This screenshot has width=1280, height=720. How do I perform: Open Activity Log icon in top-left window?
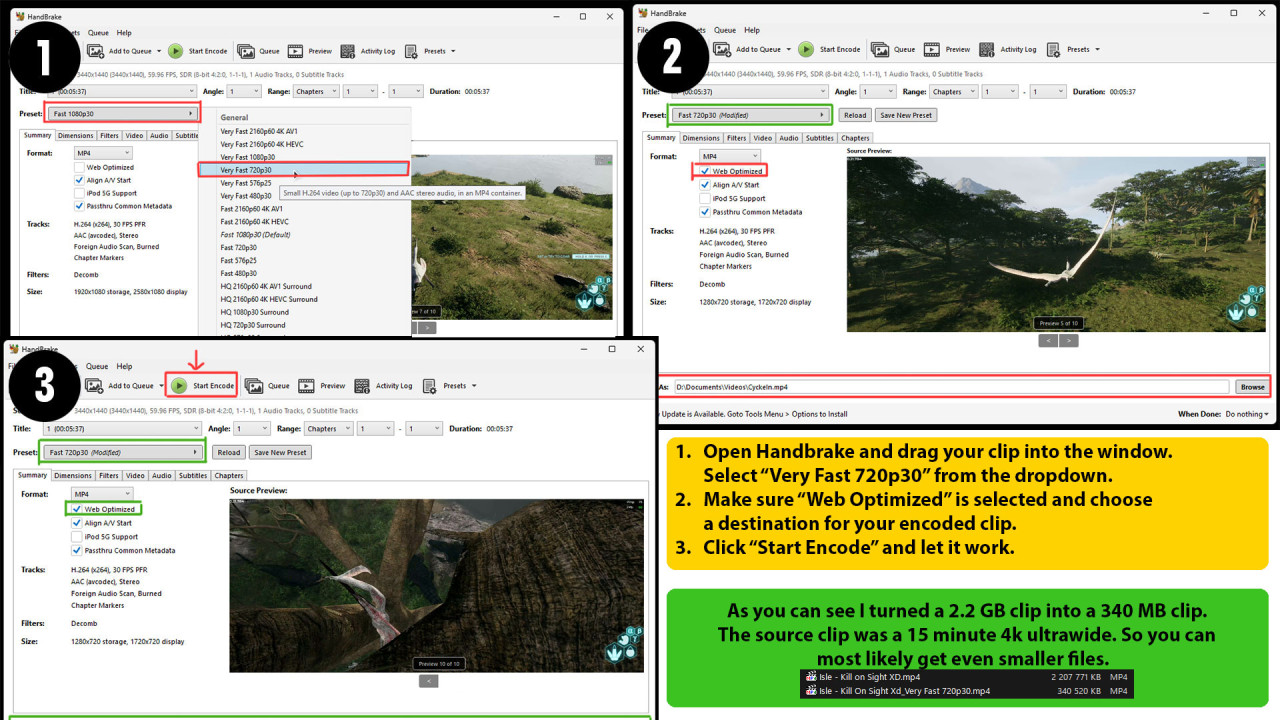point(348,51)
